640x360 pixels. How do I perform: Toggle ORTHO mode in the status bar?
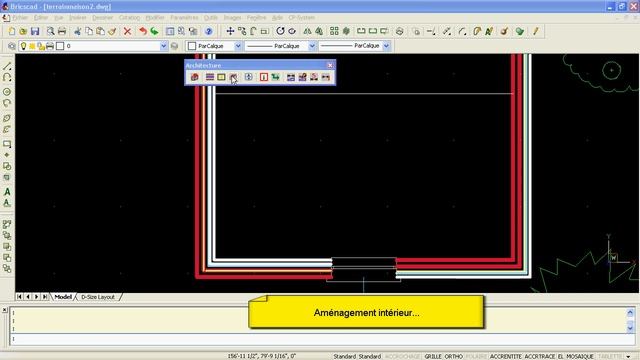point(453,356)
